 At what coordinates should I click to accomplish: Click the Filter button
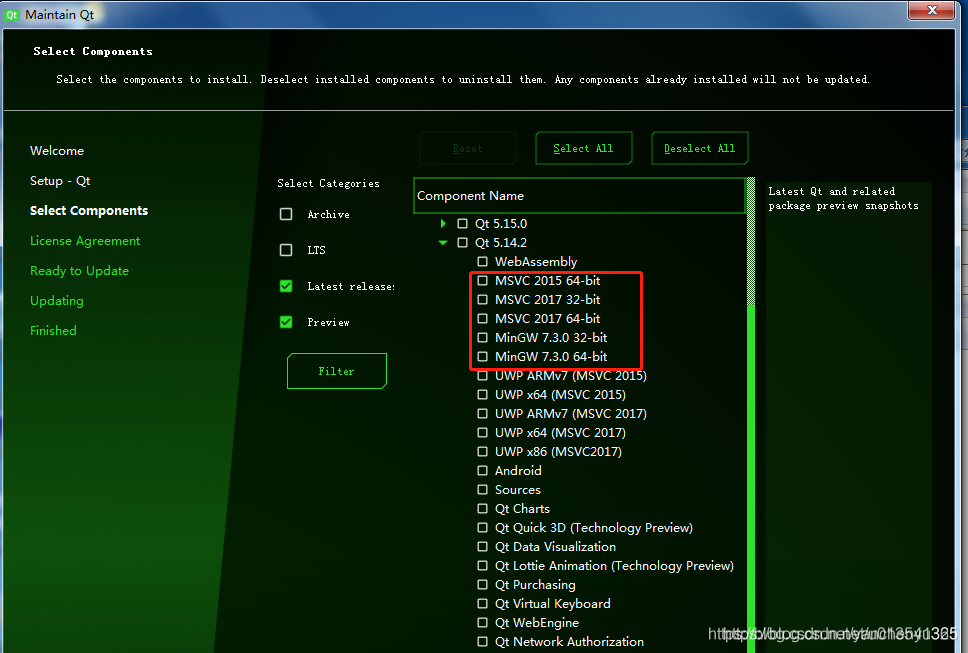tap(336, 371)
